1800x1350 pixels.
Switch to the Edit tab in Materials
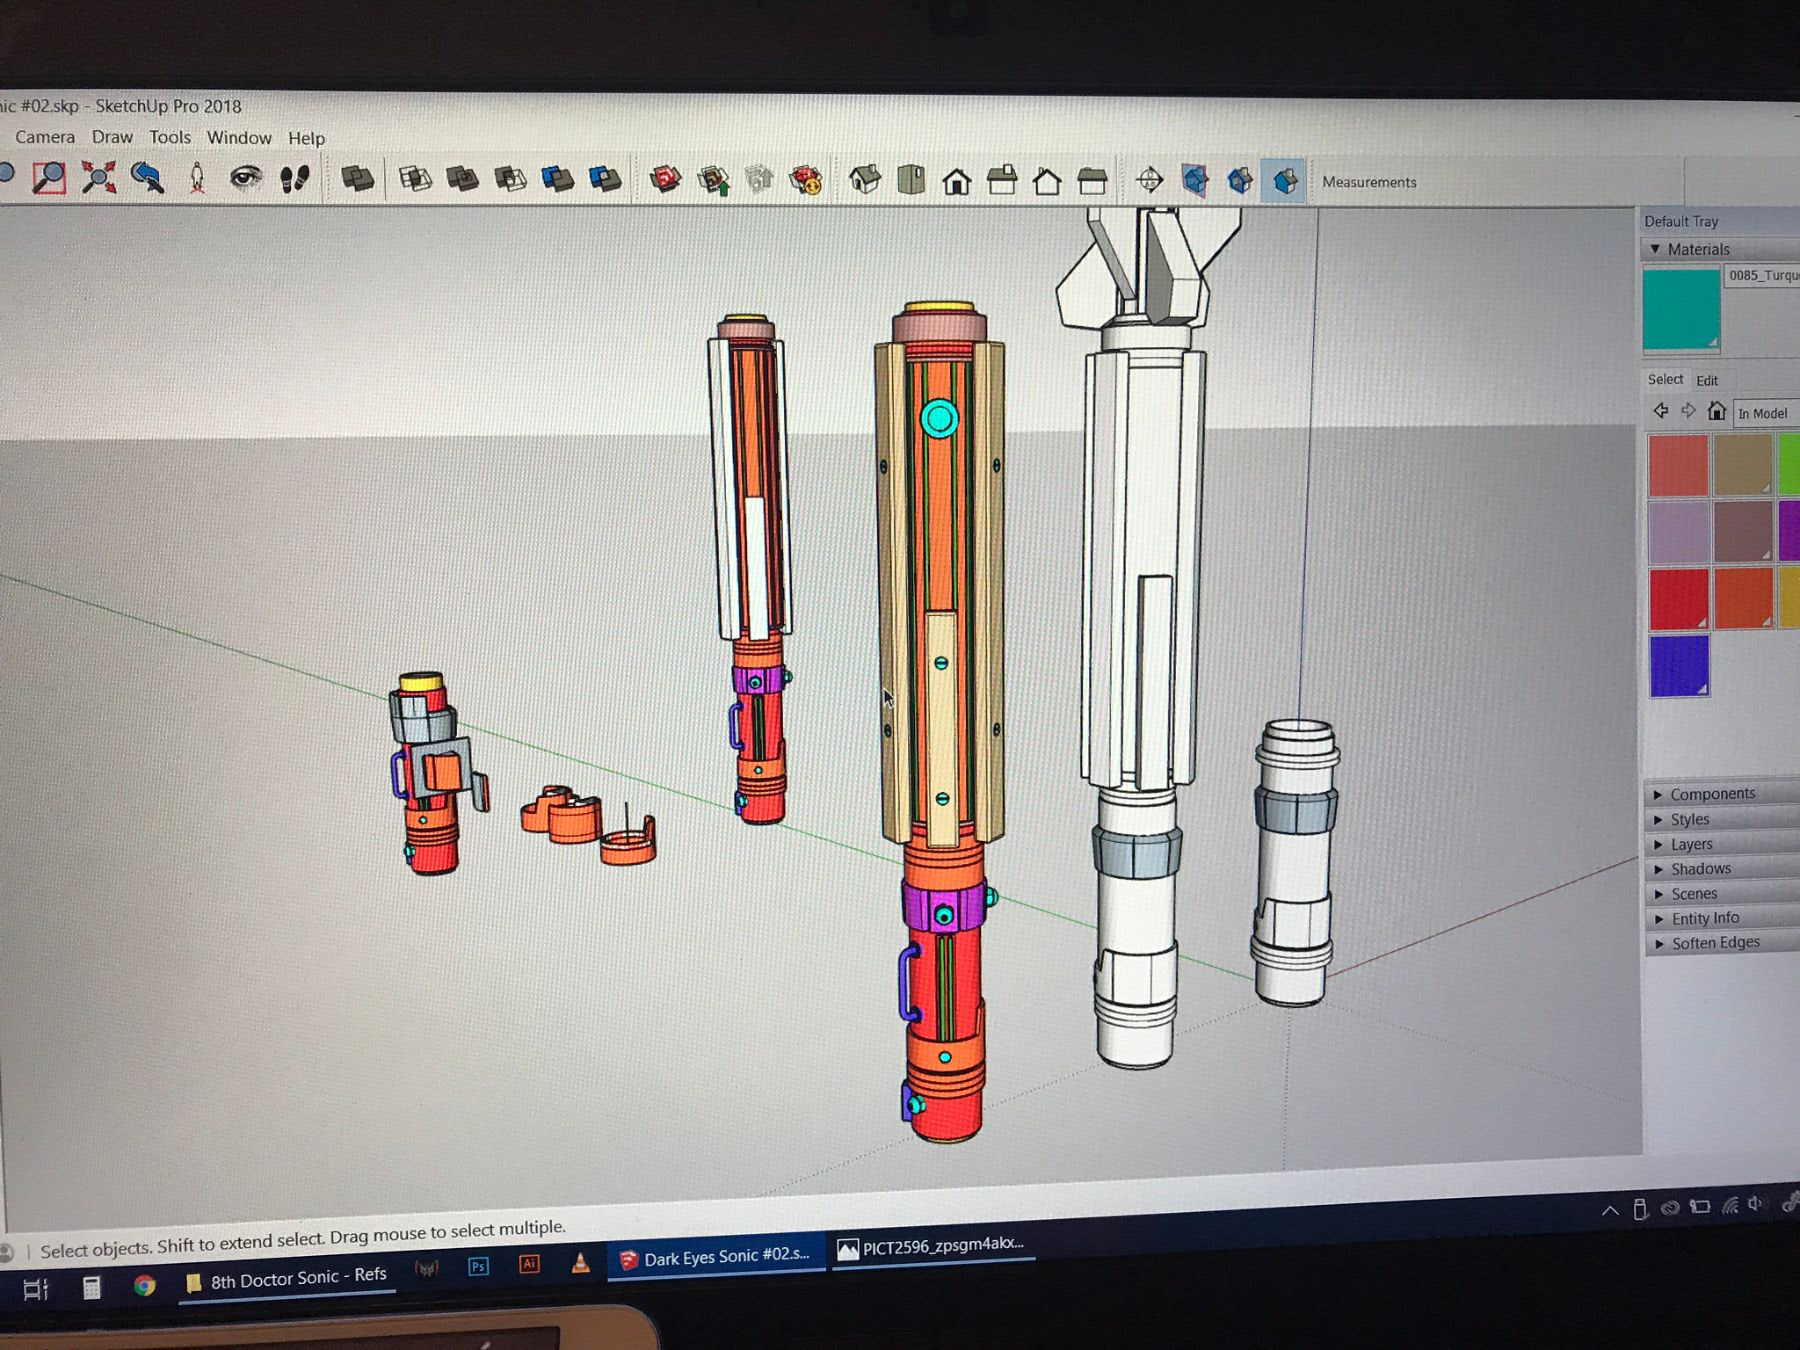click(1707, 380)
